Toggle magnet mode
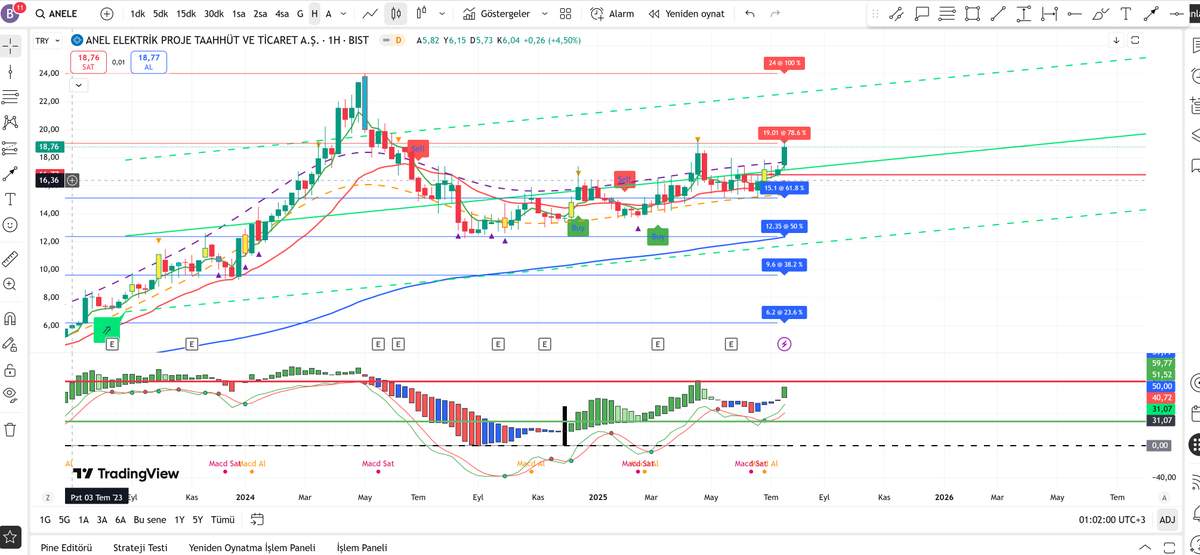Screen dimensions: 1200x555 click(x=11, y=319)
